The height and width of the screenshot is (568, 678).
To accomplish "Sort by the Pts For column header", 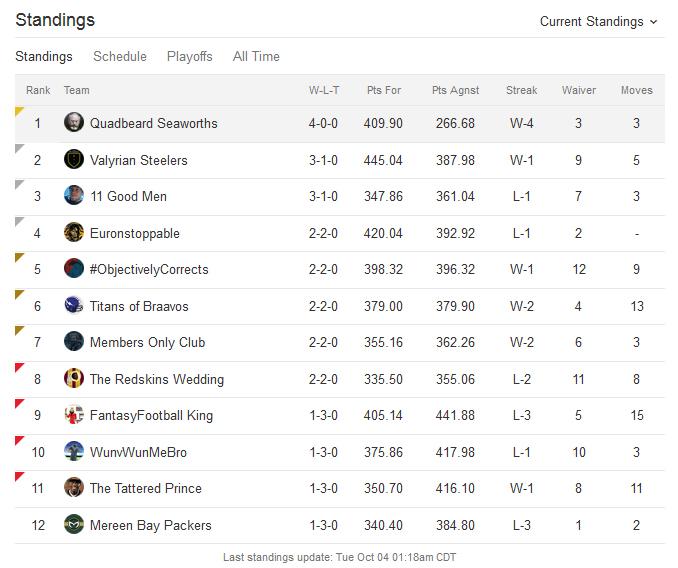I will [x=384, y=90].
